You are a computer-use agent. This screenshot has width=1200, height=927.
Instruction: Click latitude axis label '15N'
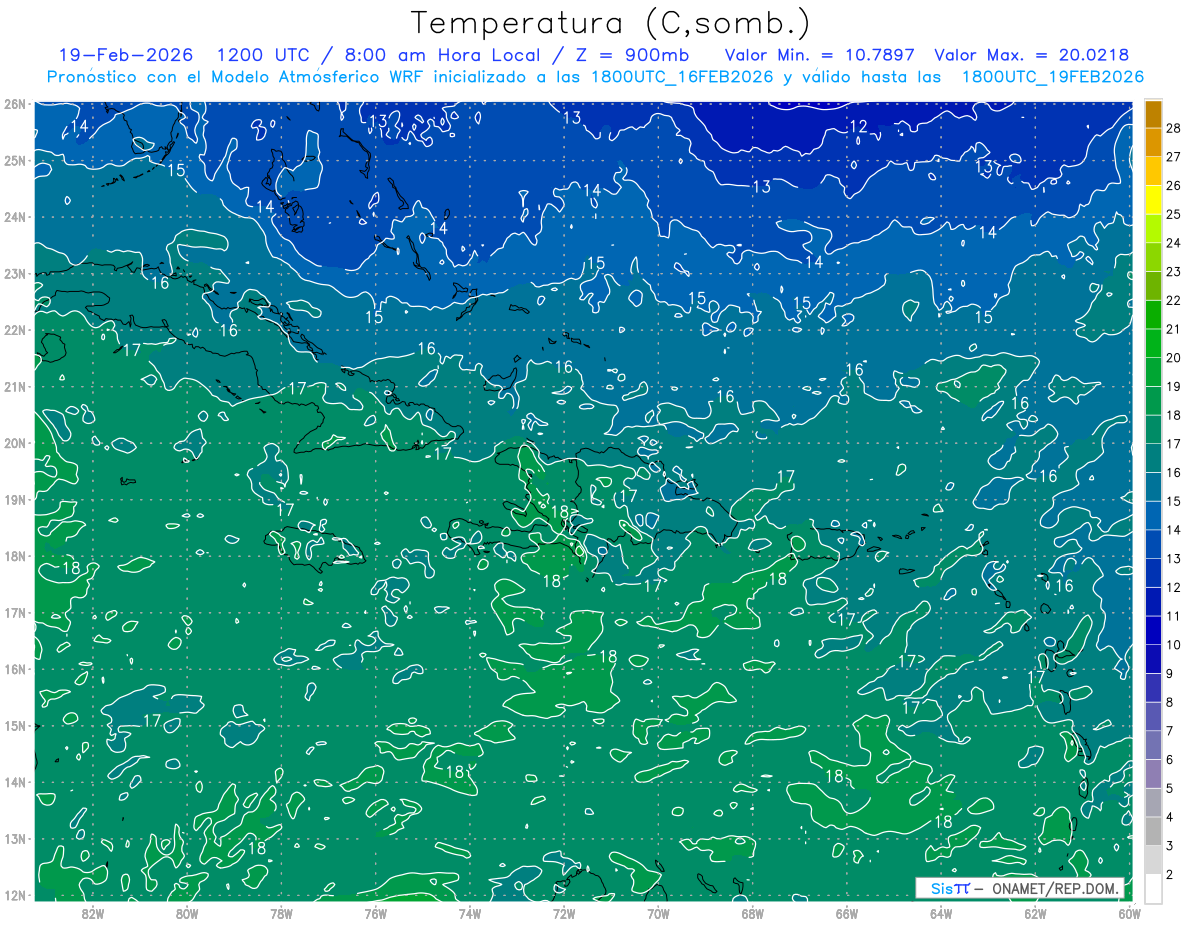tap(15, 726)
